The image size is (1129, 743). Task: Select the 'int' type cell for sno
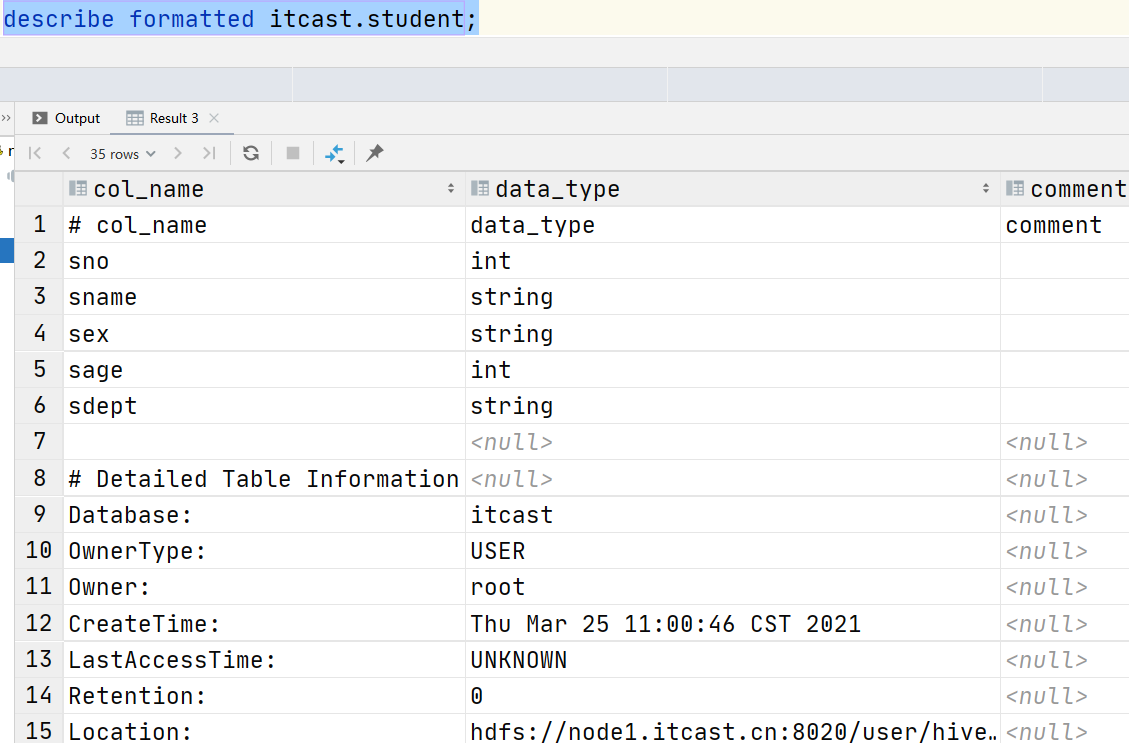(733, 261)
